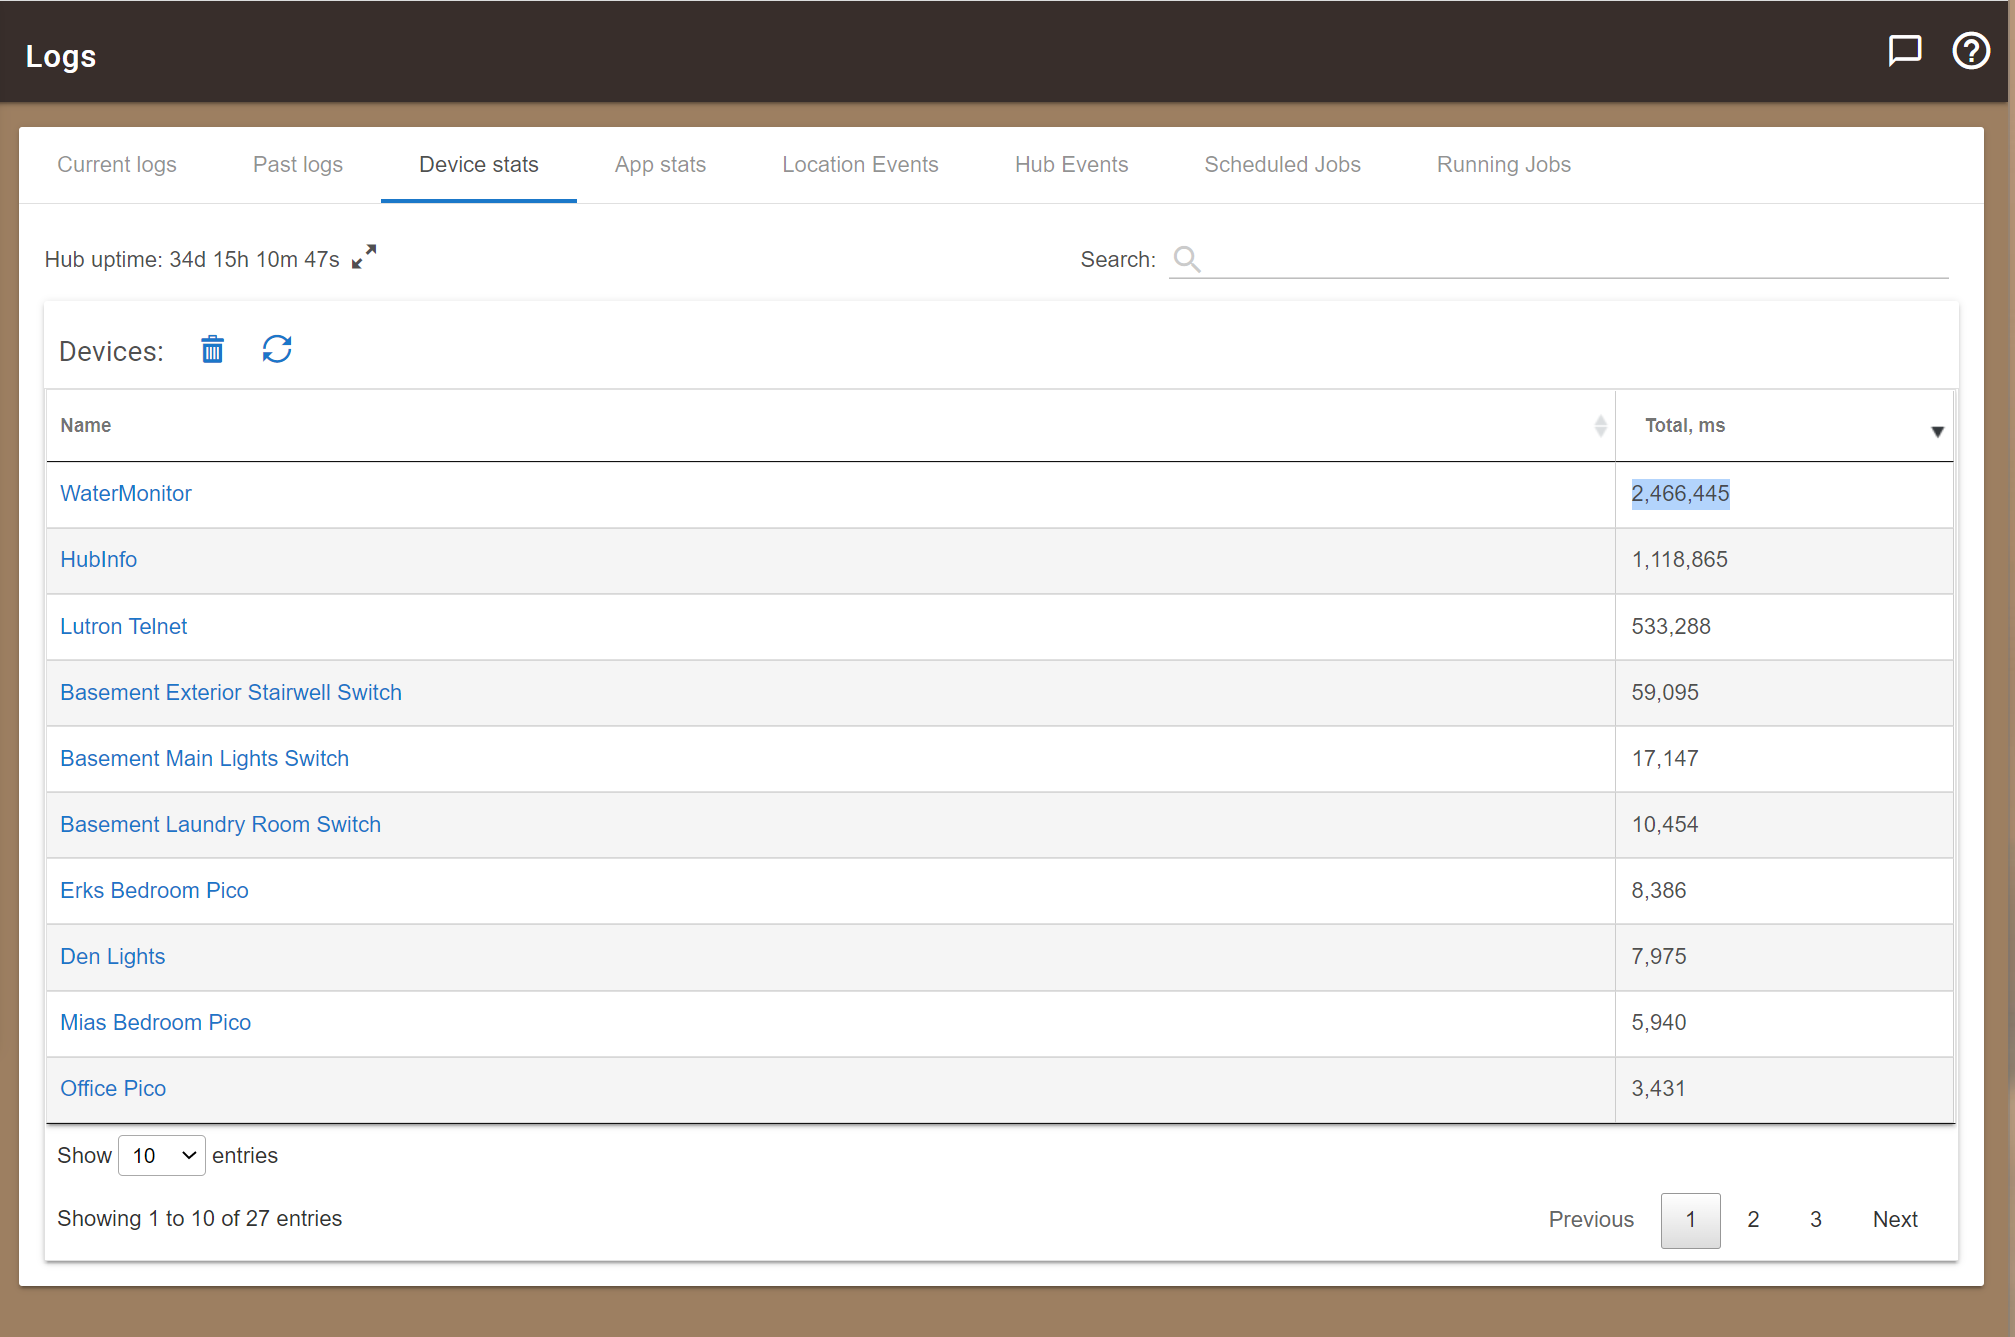Select the Device stats tab

tap(479, 165)
